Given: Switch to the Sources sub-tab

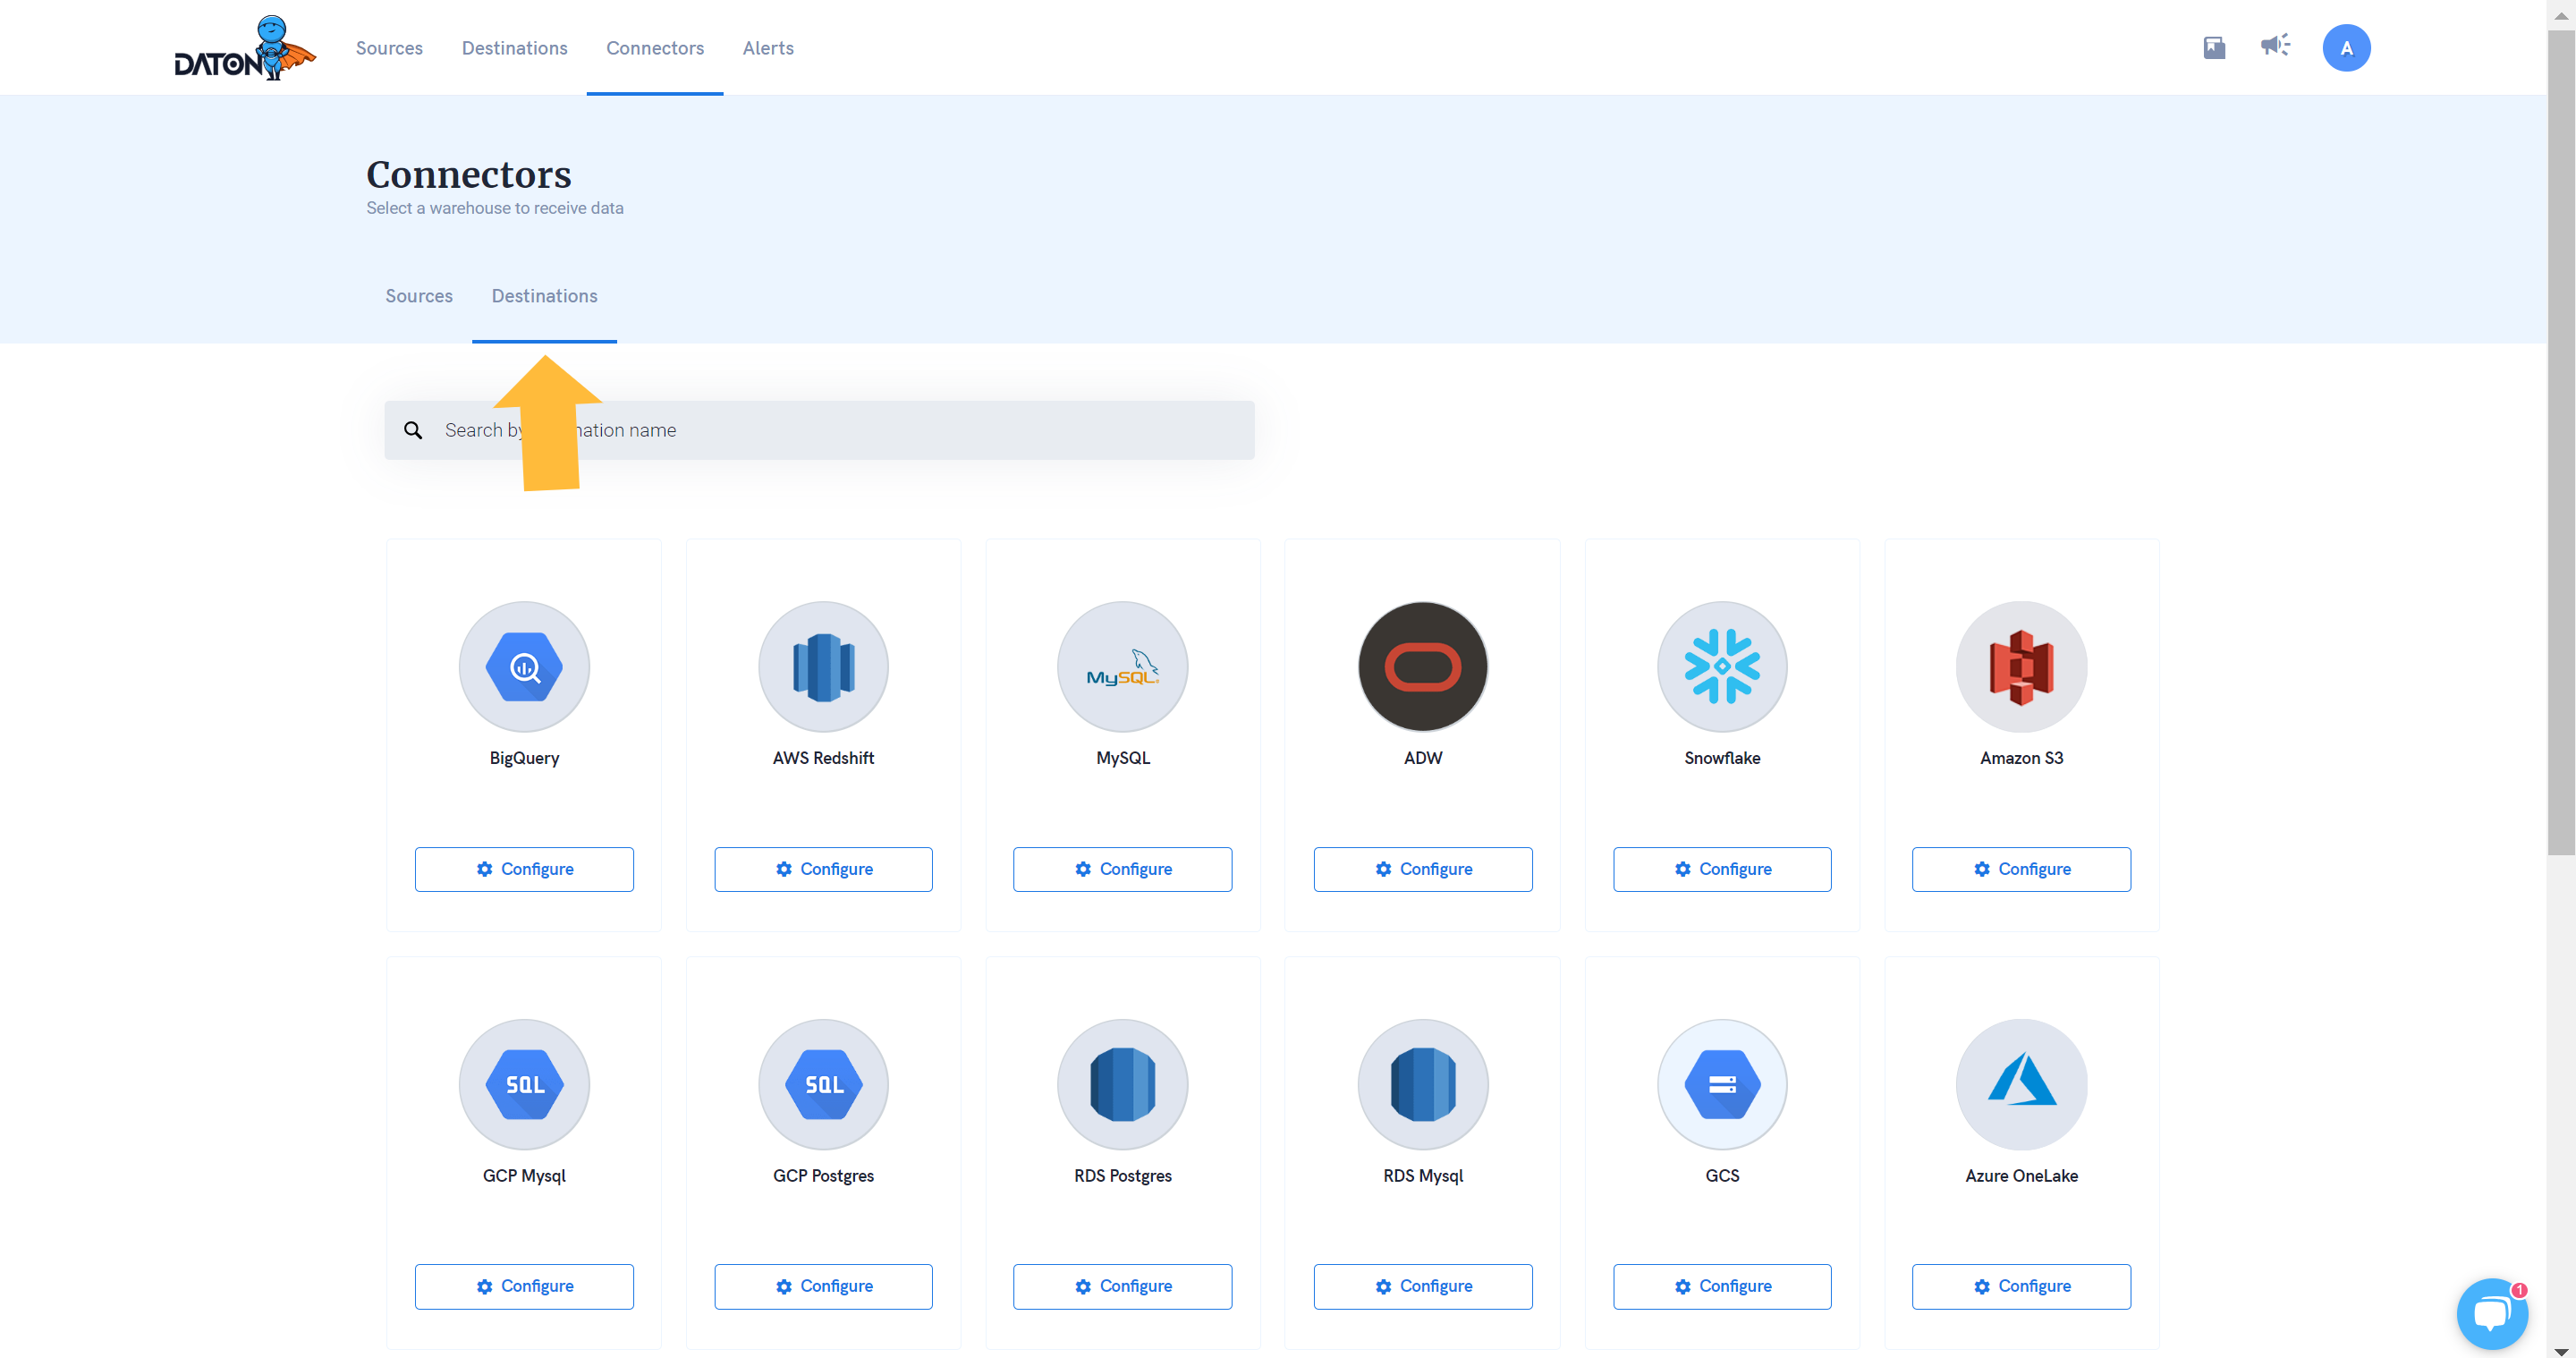Looking at the screenshot, I should click(x=418, y=296).
